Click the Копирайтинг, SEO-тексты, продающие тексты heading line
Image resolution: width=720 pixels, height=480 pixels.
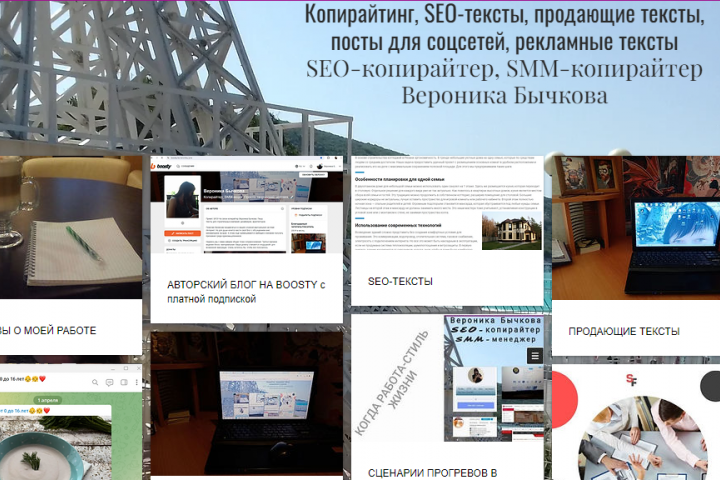(x=504, y=15)
